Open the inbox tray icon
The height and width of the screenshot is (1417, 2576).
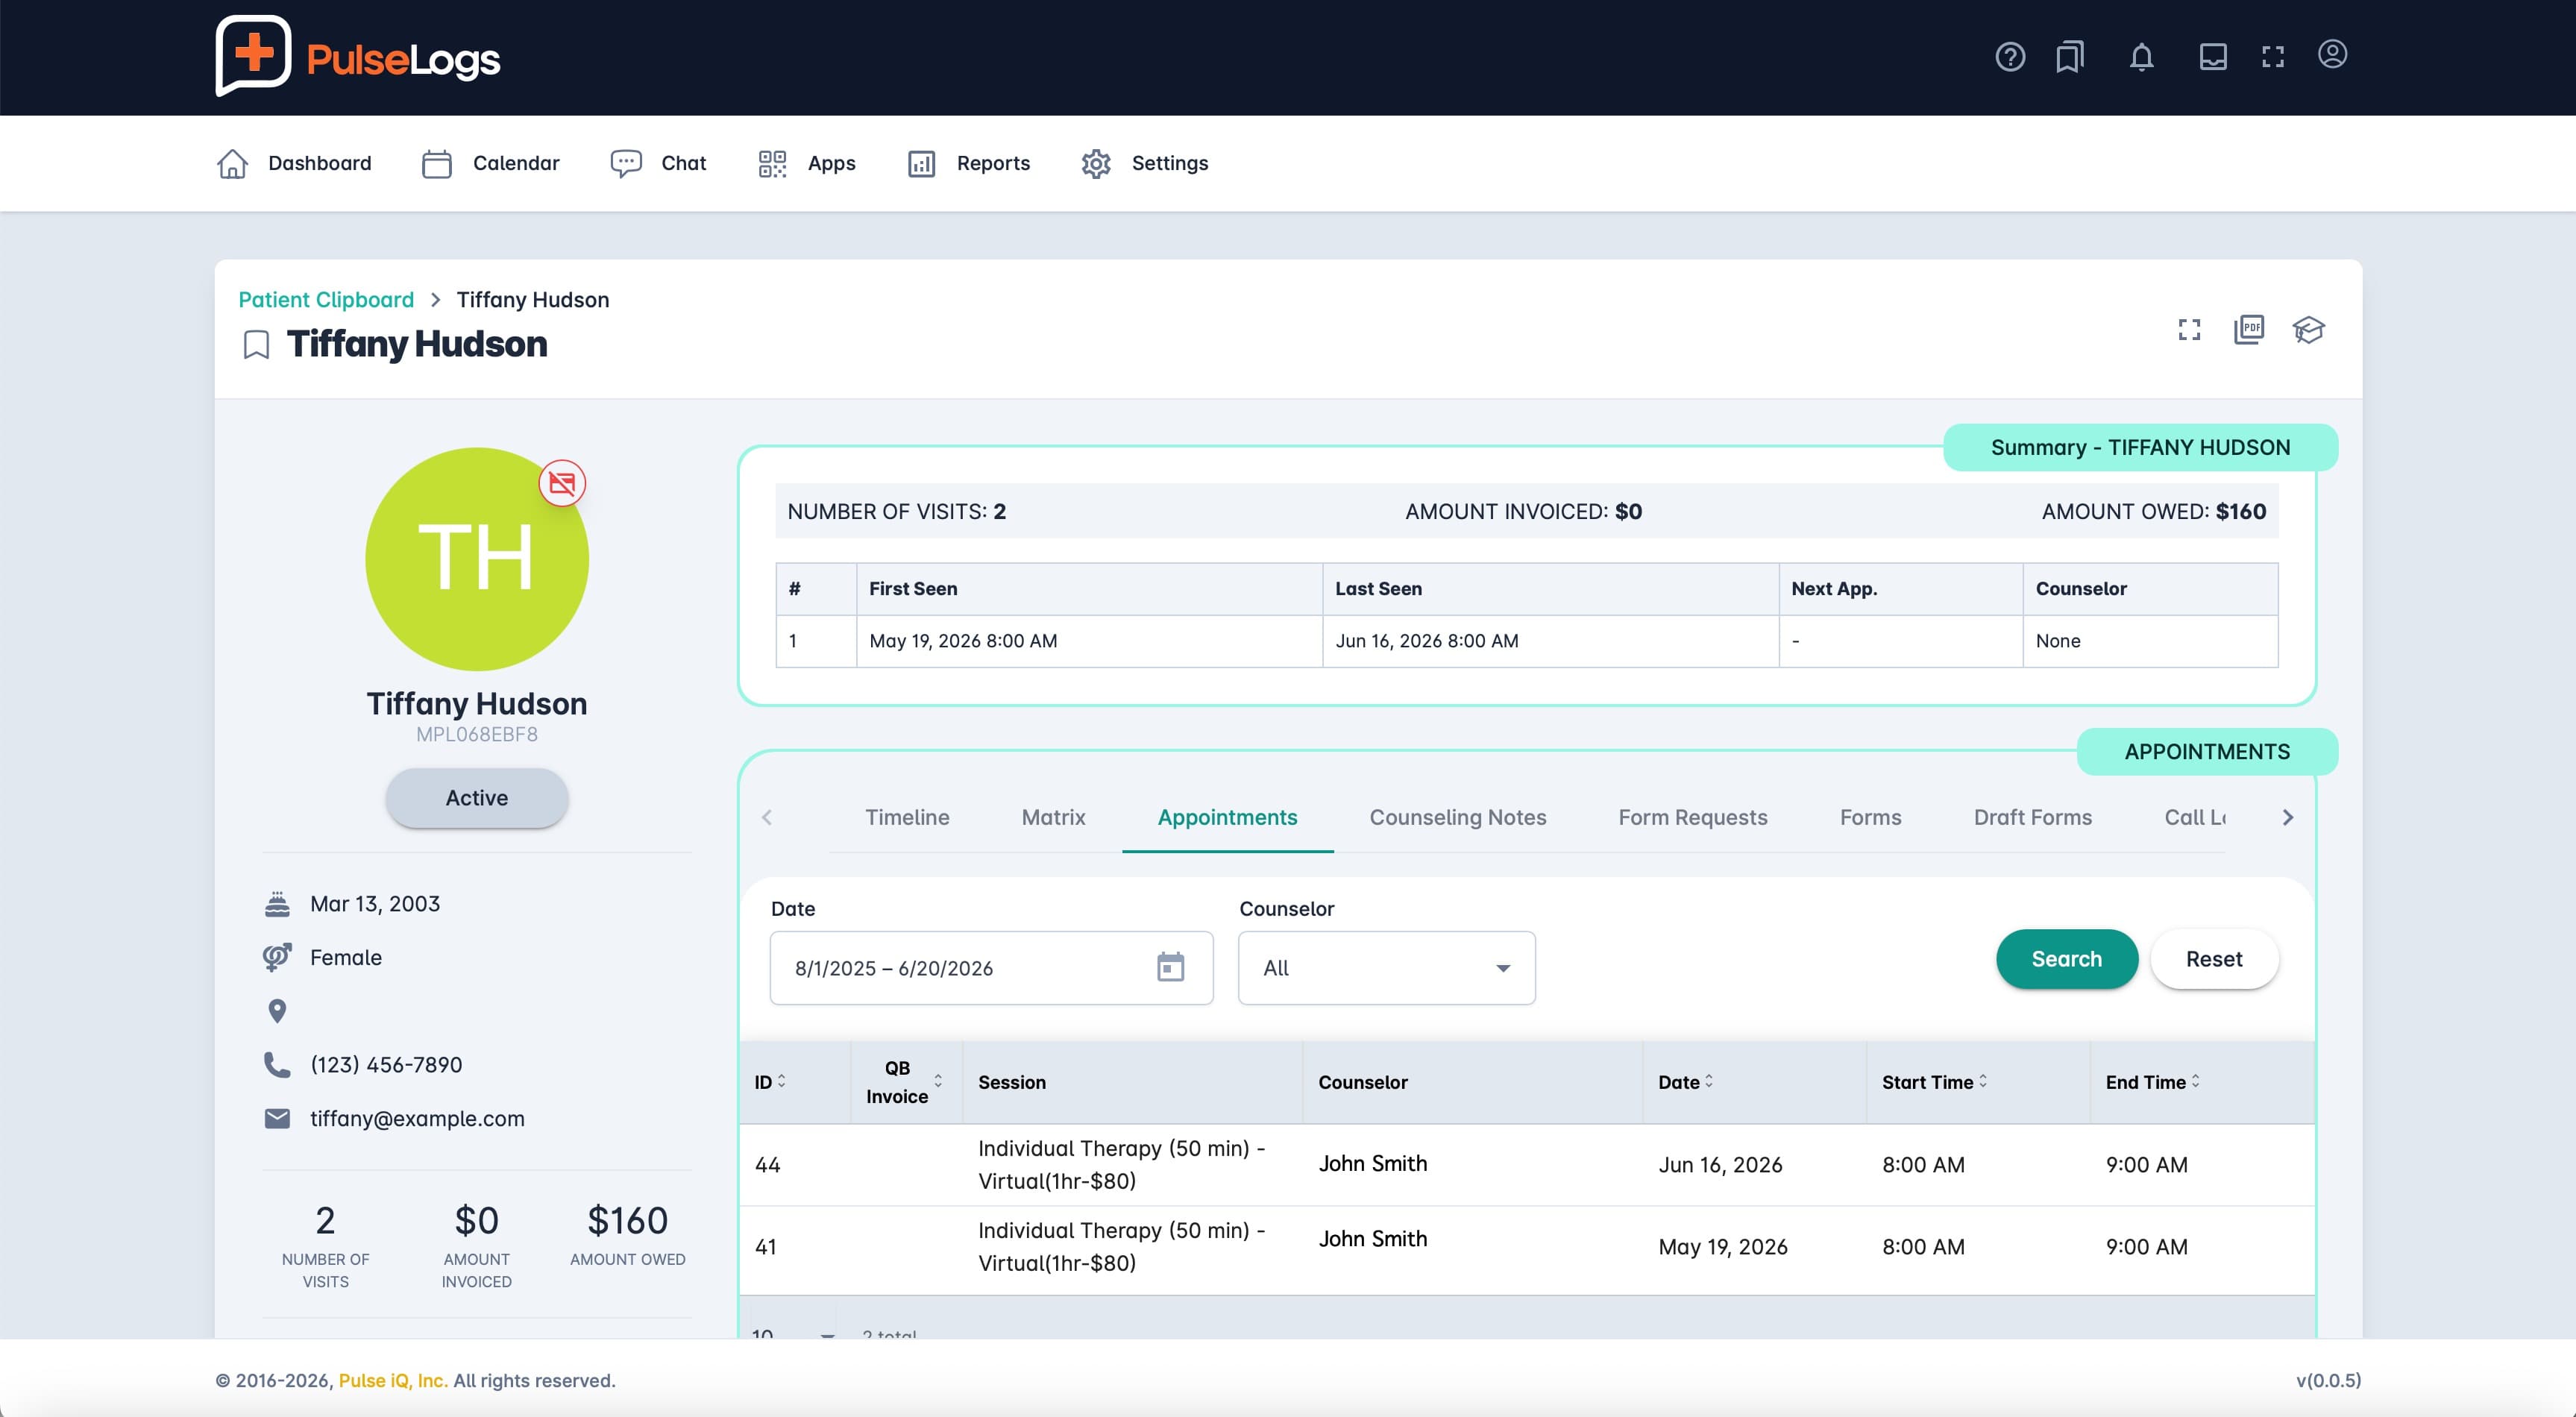[2213, 57]
